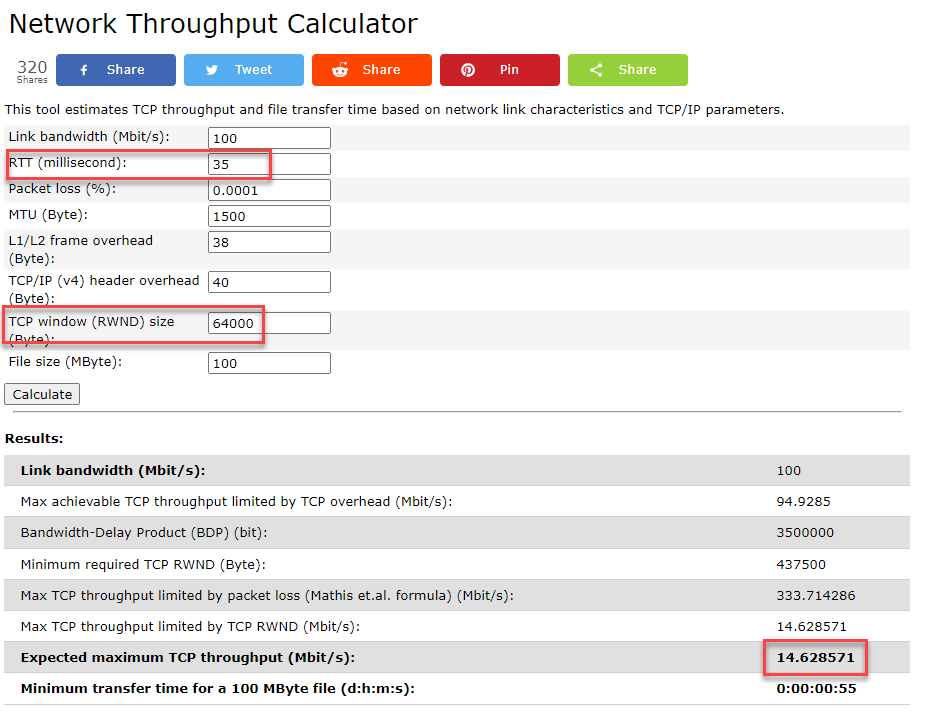
Task: Focus the Link bandwidth input field
Action: 269,138
